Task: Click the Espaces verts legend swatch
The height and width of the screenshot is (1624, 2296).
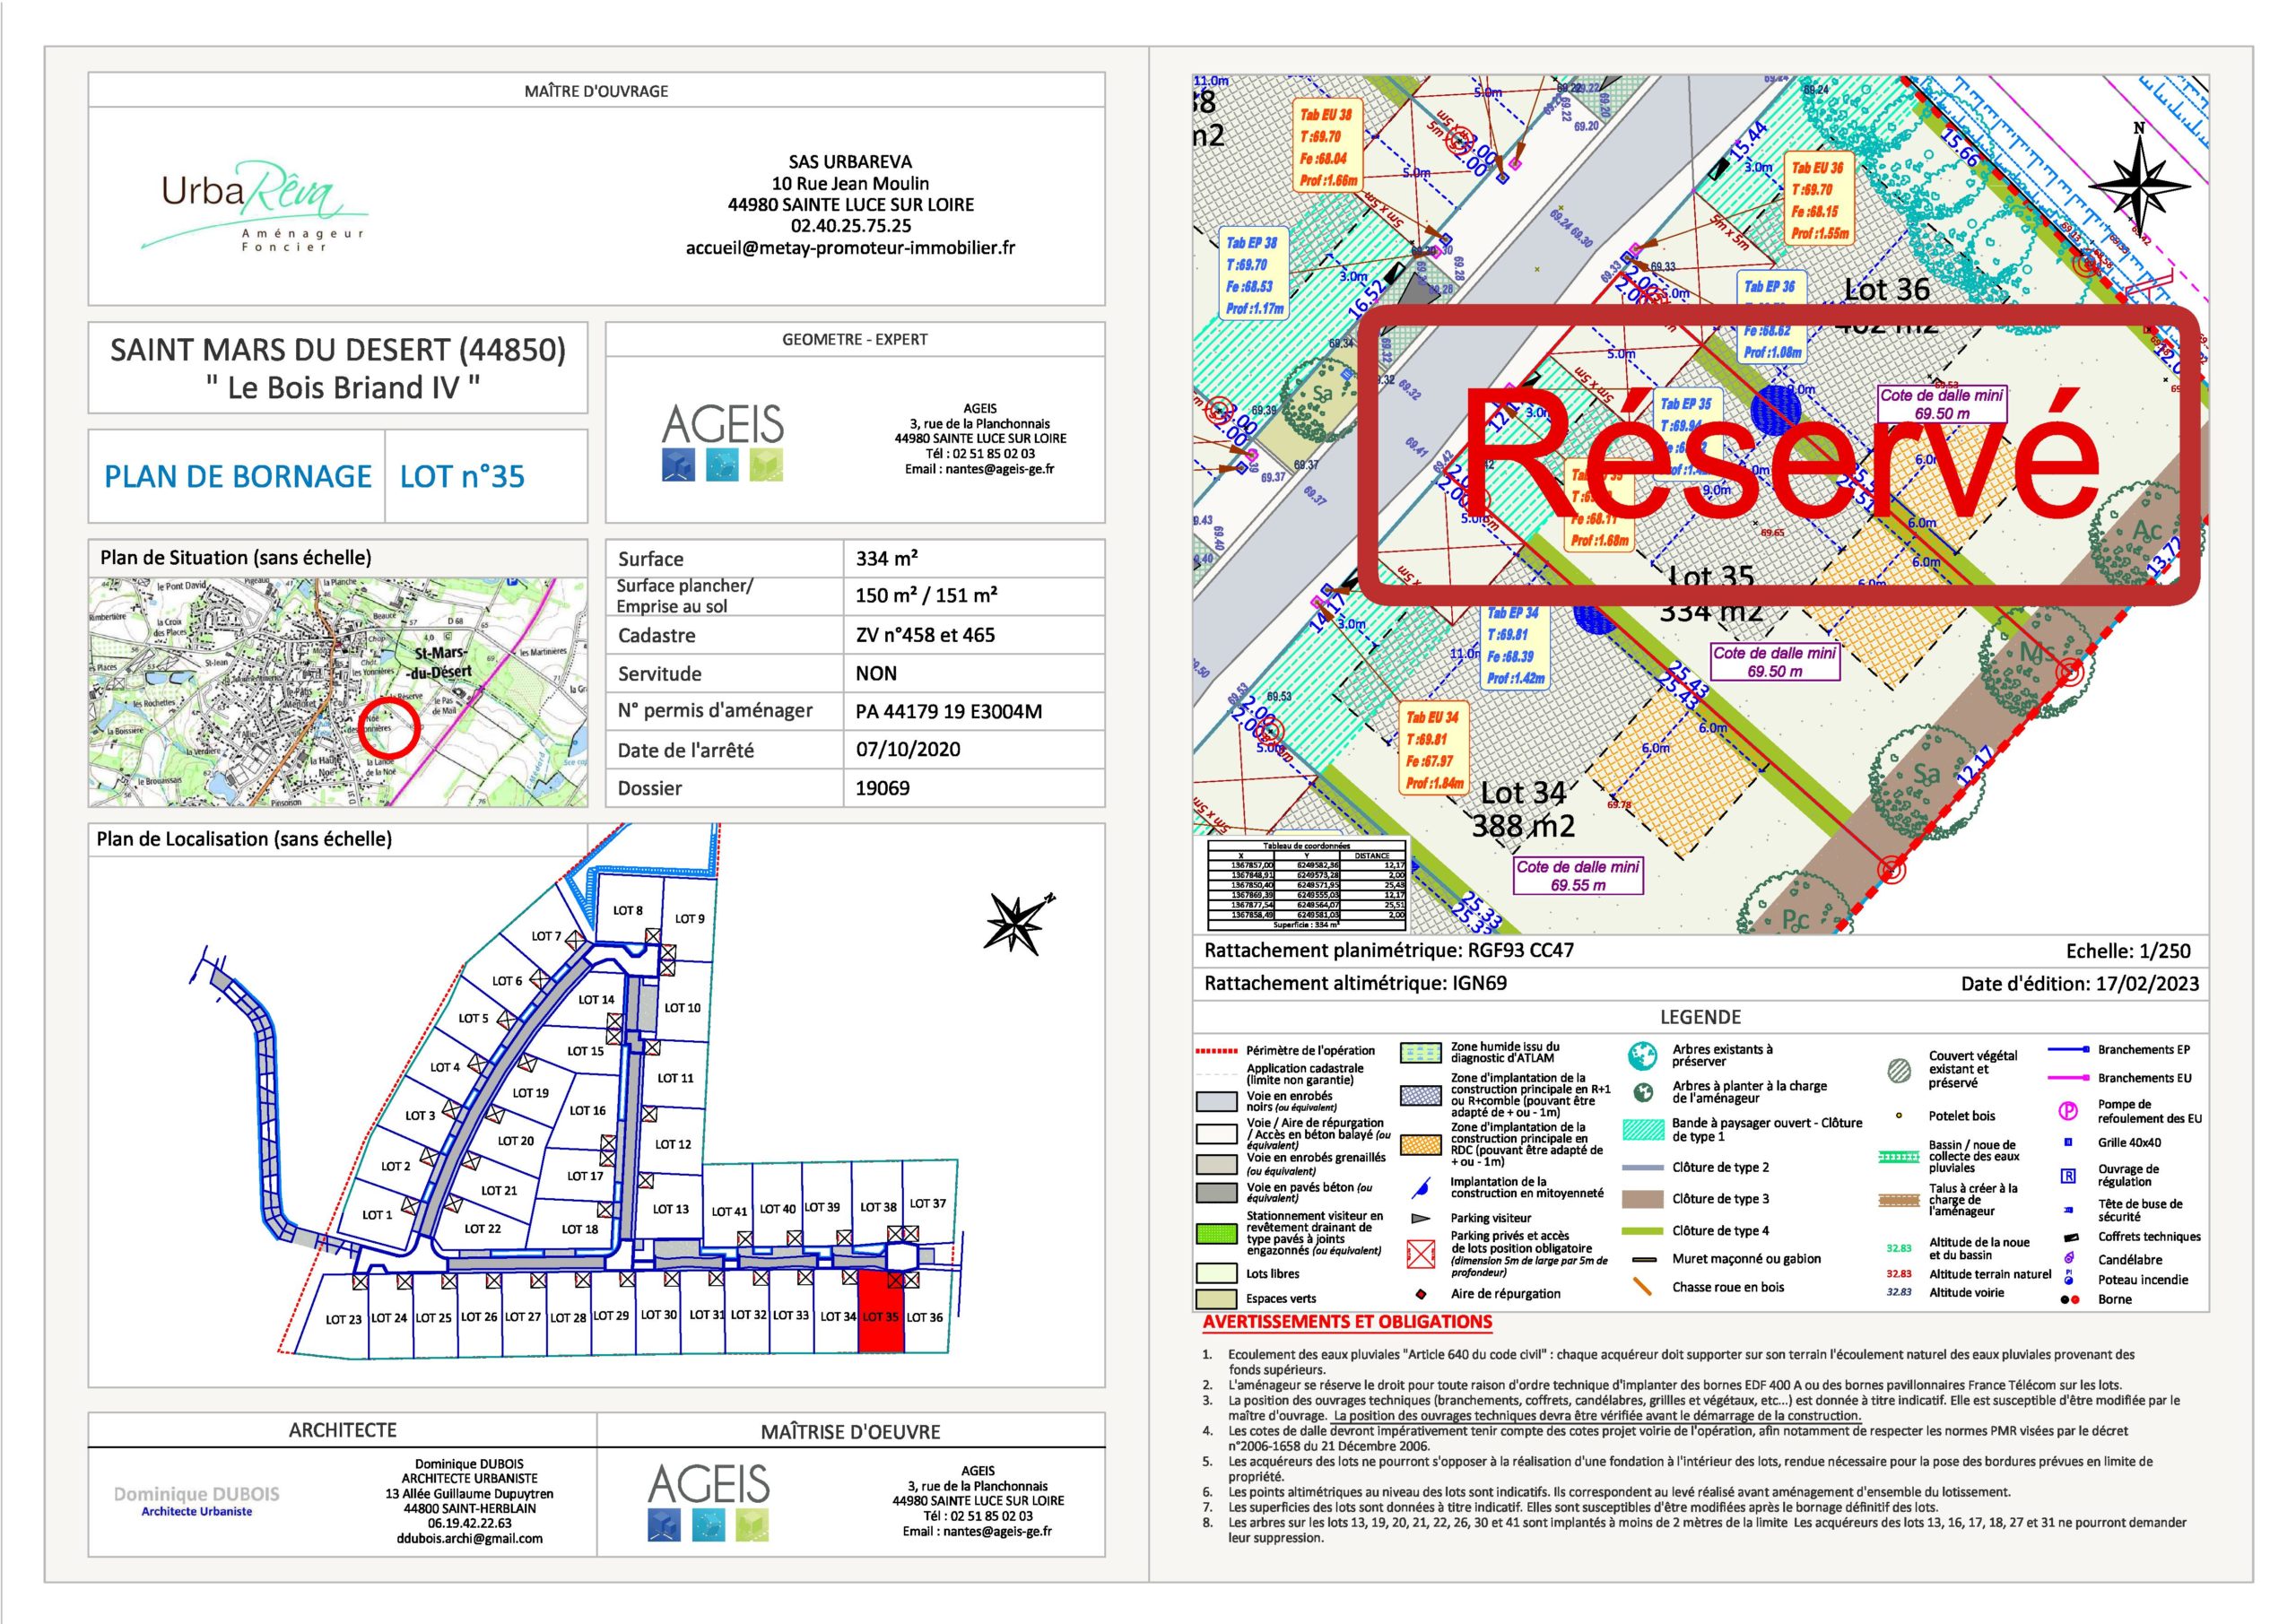Action: click(x=1216, y=1299)
